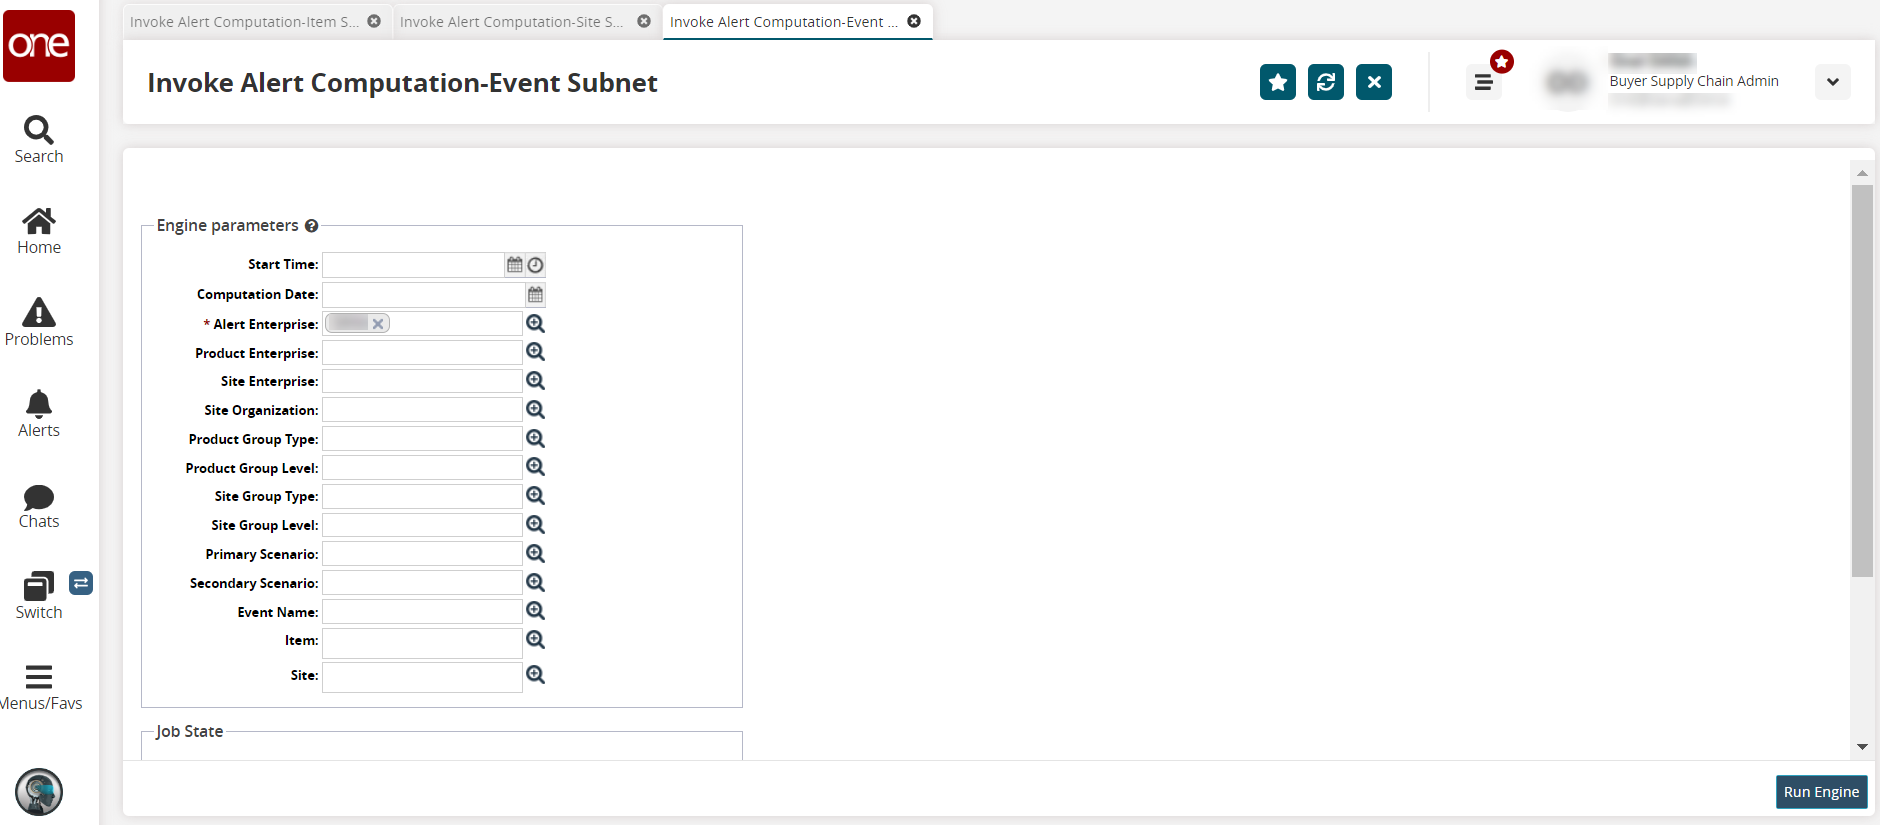Open Site Group Level lookup magnifier
Screen dimensions: 1880x825
coord(536,525)
